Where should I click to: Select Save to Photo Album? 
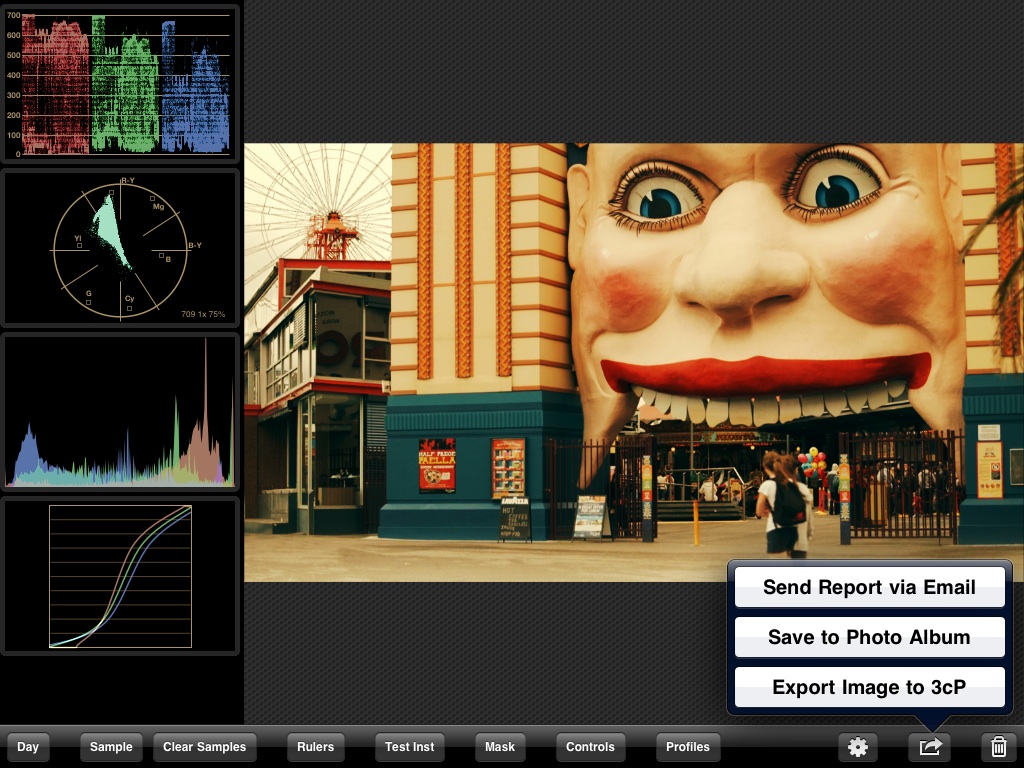coord(869,637)
